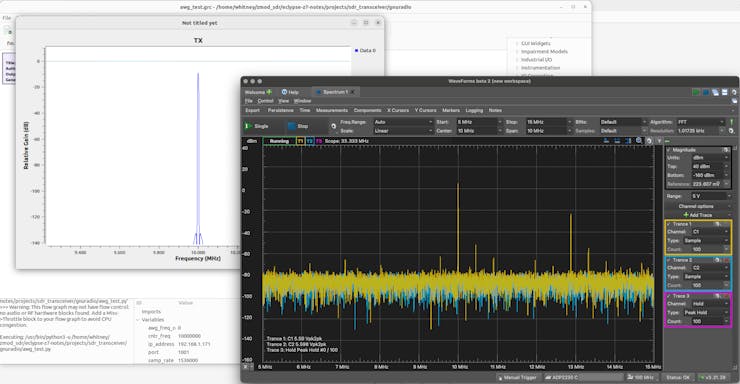Open Trace 2 settings gear
This screenshot has height=384, width=740.
point(718,260)
